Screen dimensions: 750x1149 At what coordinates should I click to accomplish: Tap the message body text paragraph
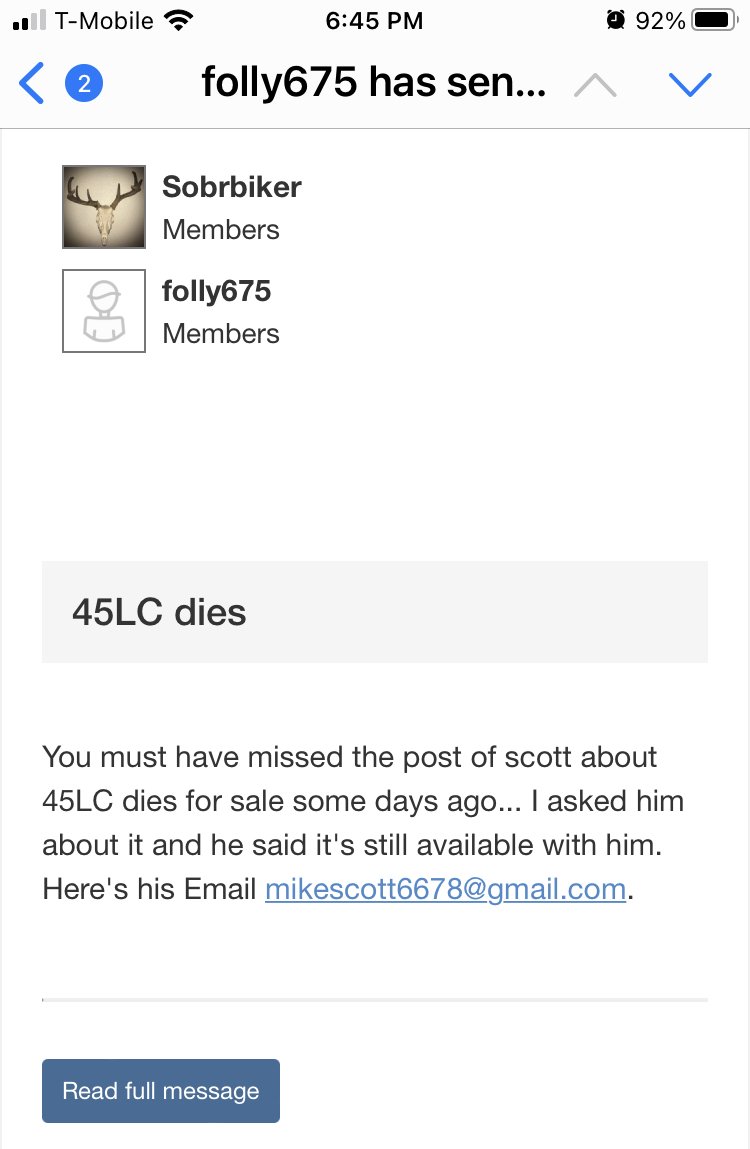pyautogui.click(x=364, y=823)
